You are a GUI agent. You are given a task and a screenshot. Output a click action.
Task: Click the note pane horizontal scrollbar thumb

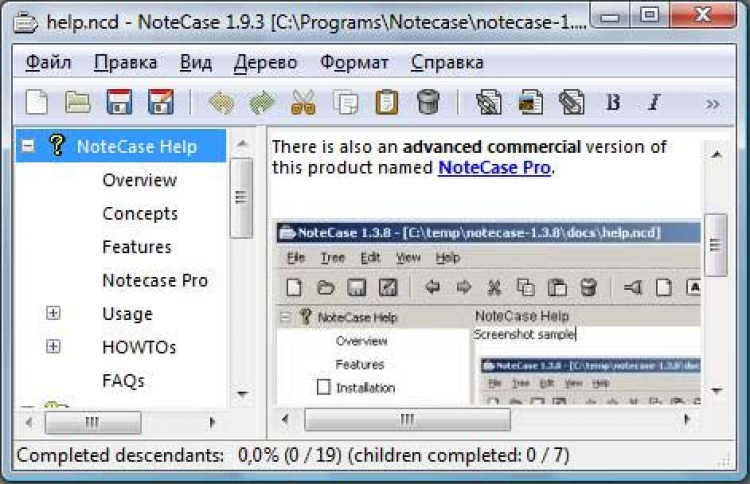(x=407, y=420)
